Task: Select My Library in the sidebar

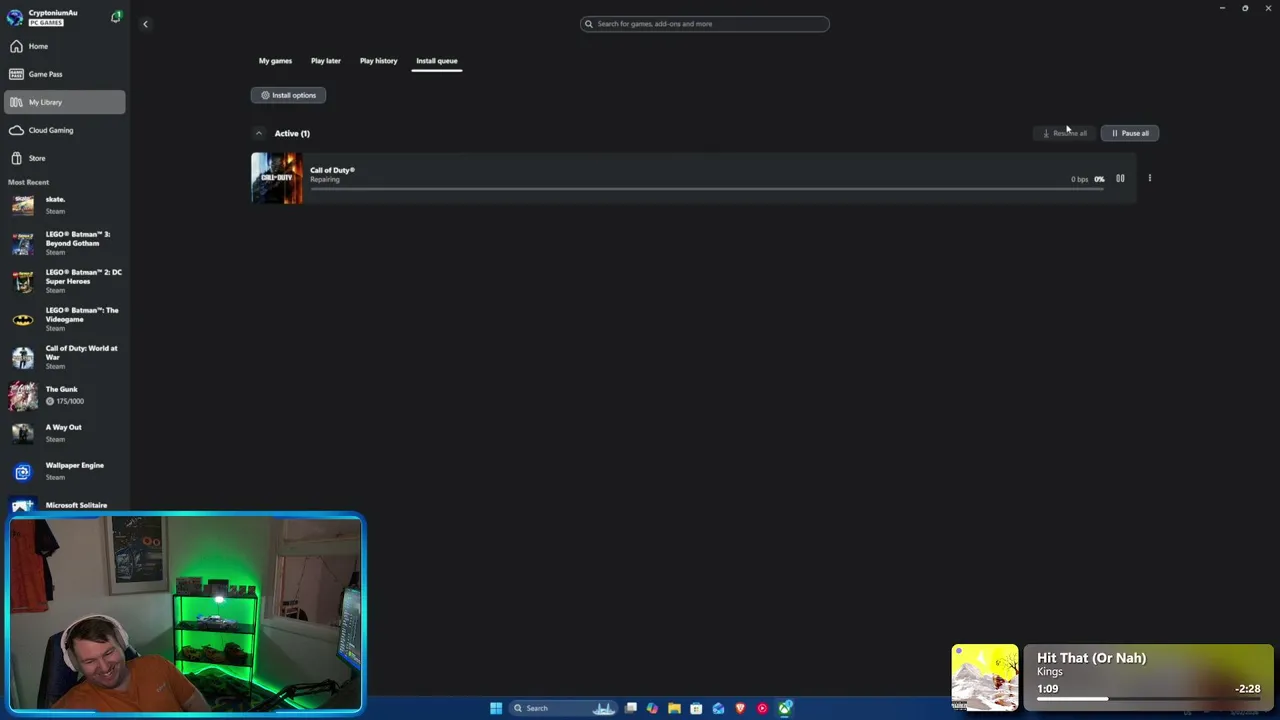Action: click(x=64, y=102)
